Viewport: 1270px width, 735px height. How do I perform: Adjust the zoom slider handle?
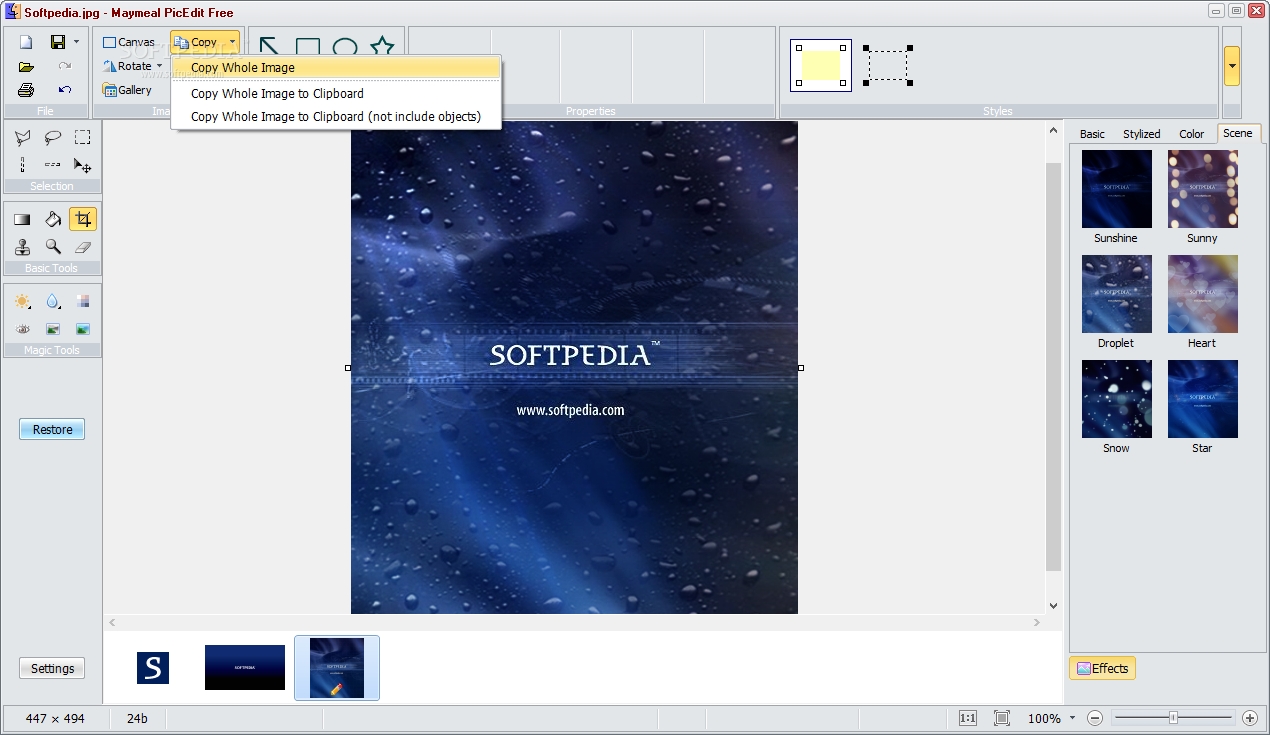point(1173,718)
